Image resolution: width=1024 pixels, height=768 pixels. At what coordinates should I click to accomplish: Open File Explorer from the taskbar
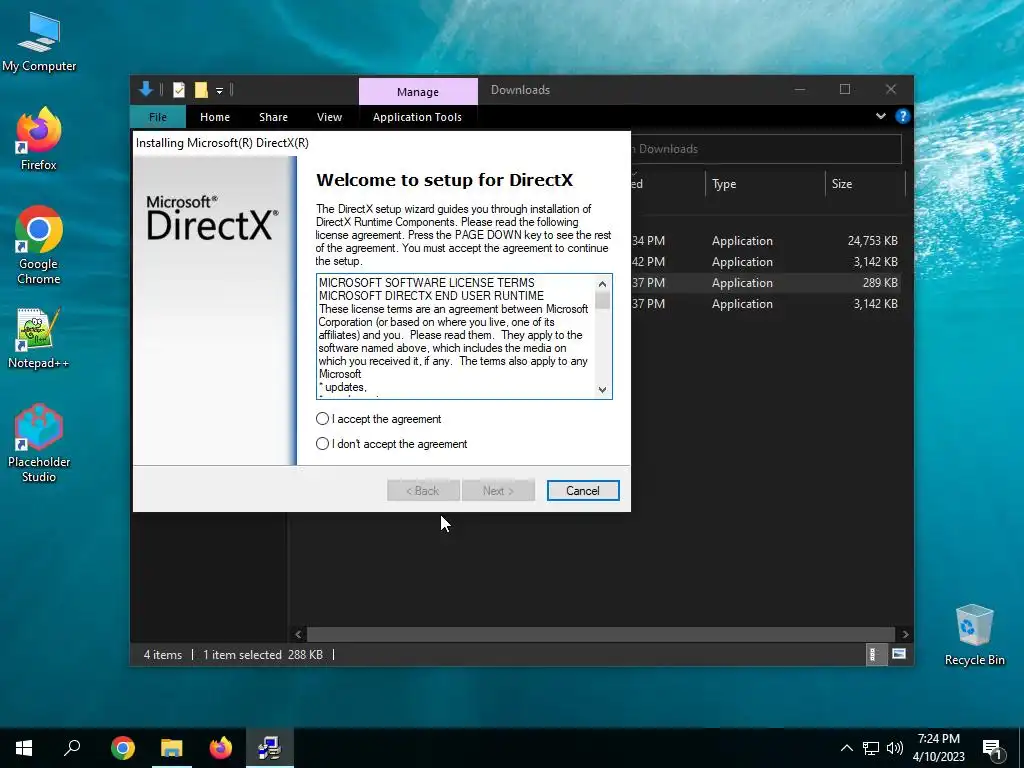(172, 747)
